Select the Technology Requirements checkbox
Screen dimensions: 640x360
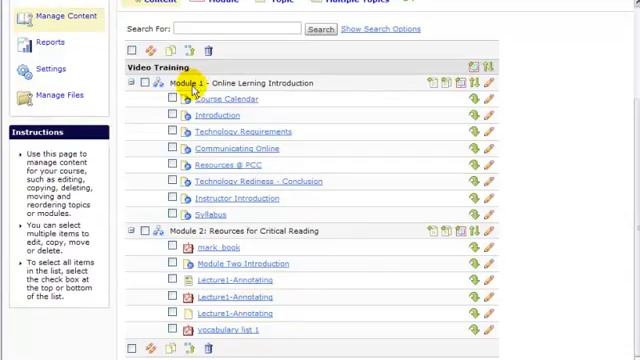point(172,131)
